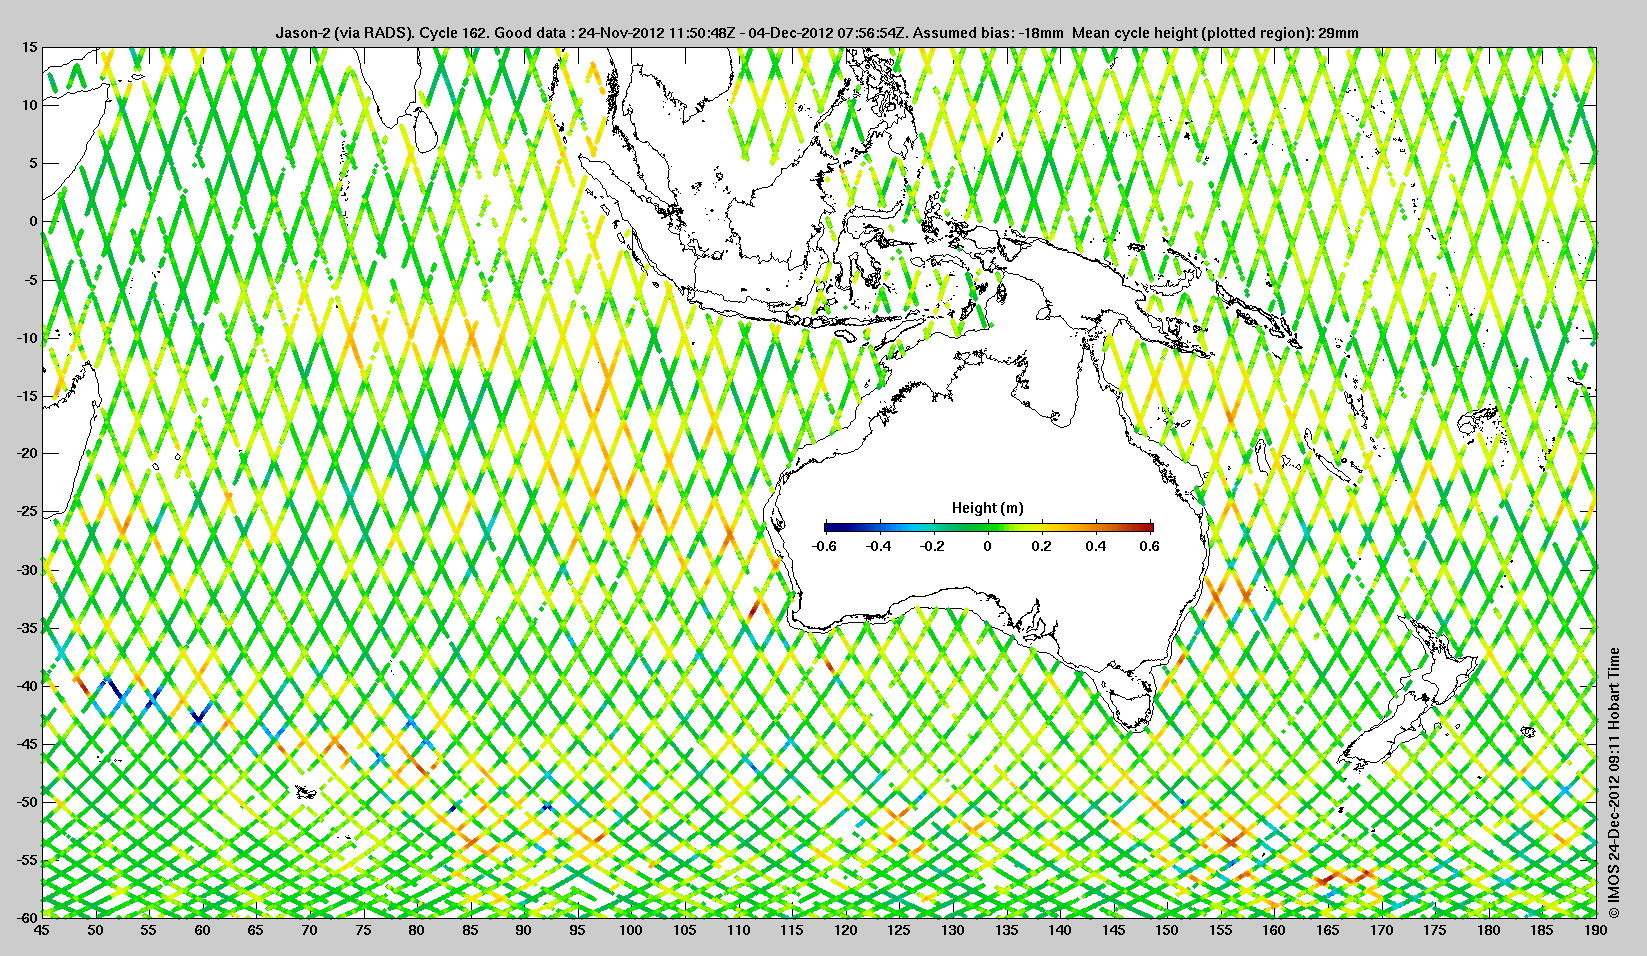This screenshot has width=1647, height=956.
Task: Click longitude tick label 190
Action: pyautogui.click(x=1596, y=930)
